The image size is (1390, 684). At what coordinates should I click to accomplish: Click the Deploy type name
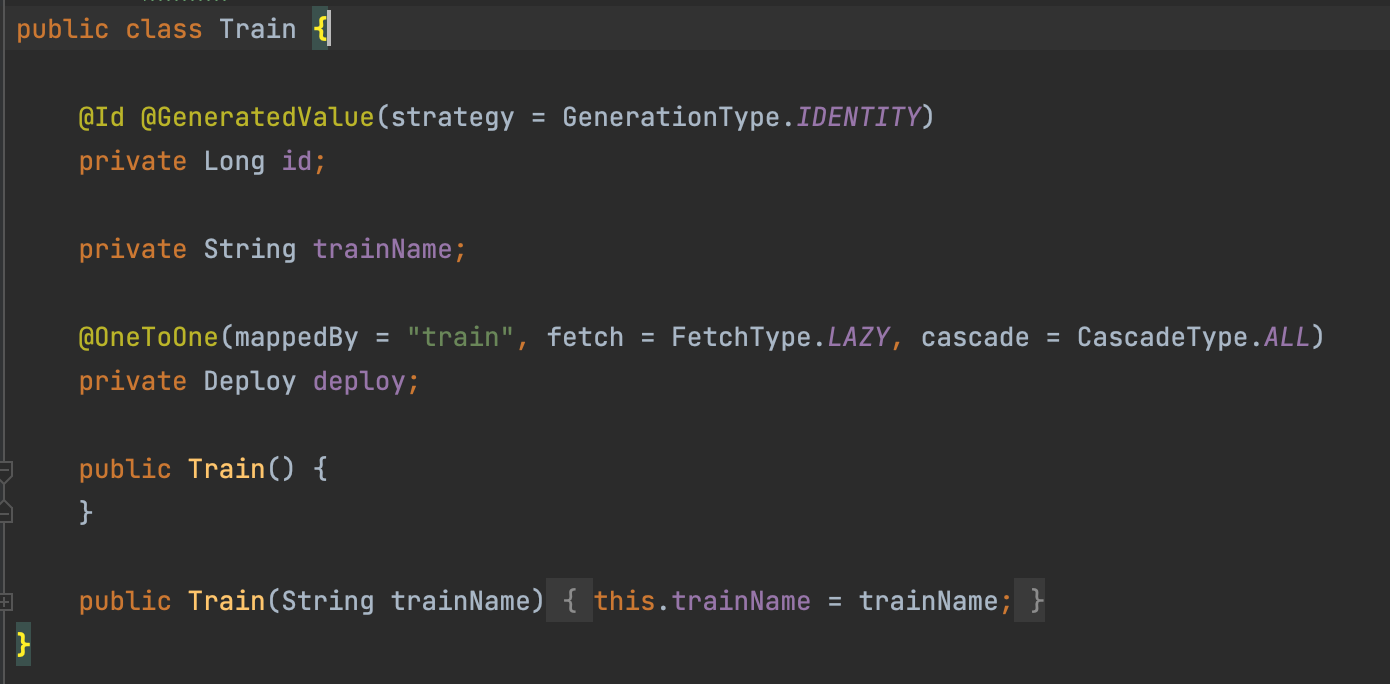pyautogui.click(x=250, y=381)
